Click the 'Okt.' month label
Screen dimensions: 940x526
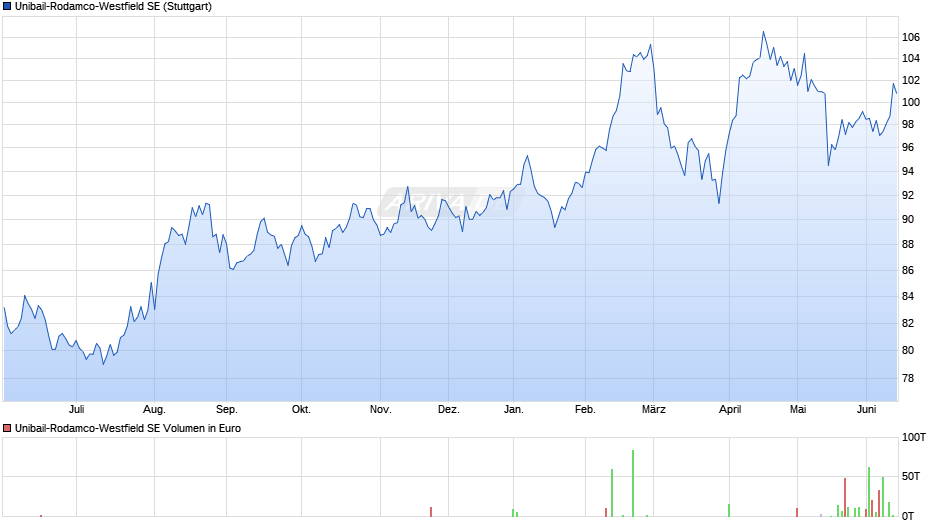(x=301, y=410)
